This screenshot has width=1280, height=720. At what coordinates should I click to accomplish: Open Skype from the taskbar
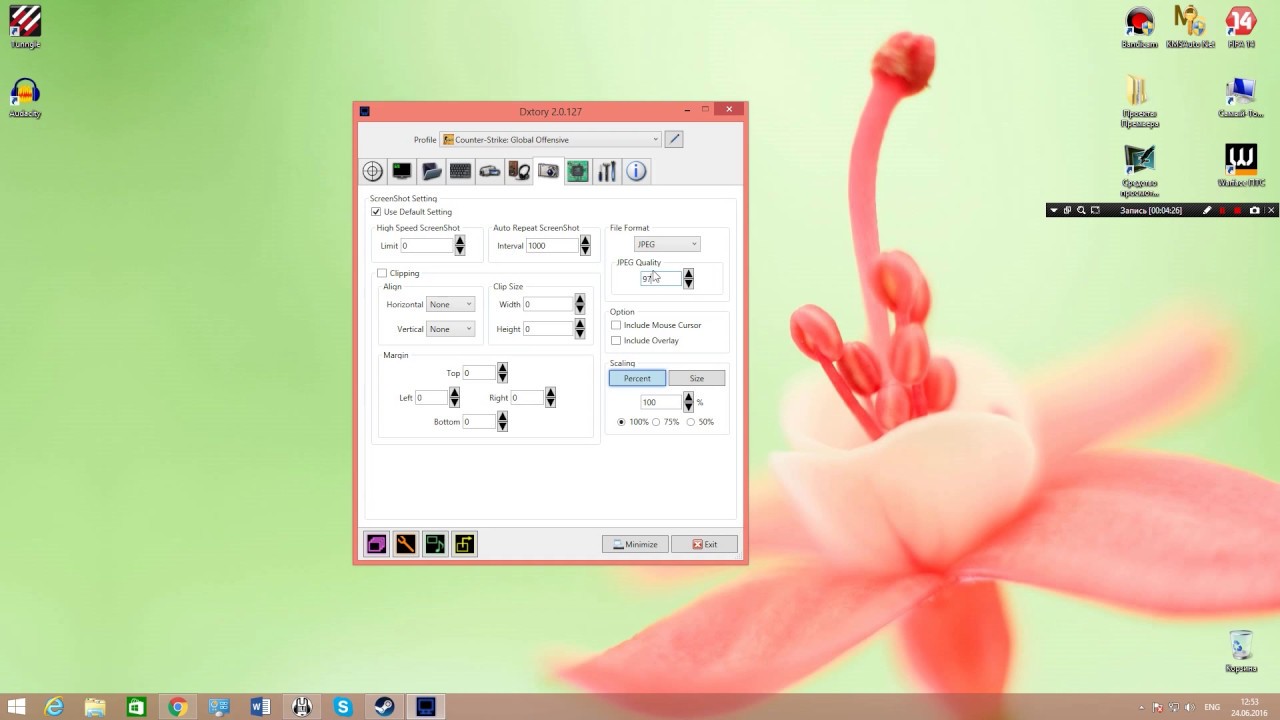[343, 707]
